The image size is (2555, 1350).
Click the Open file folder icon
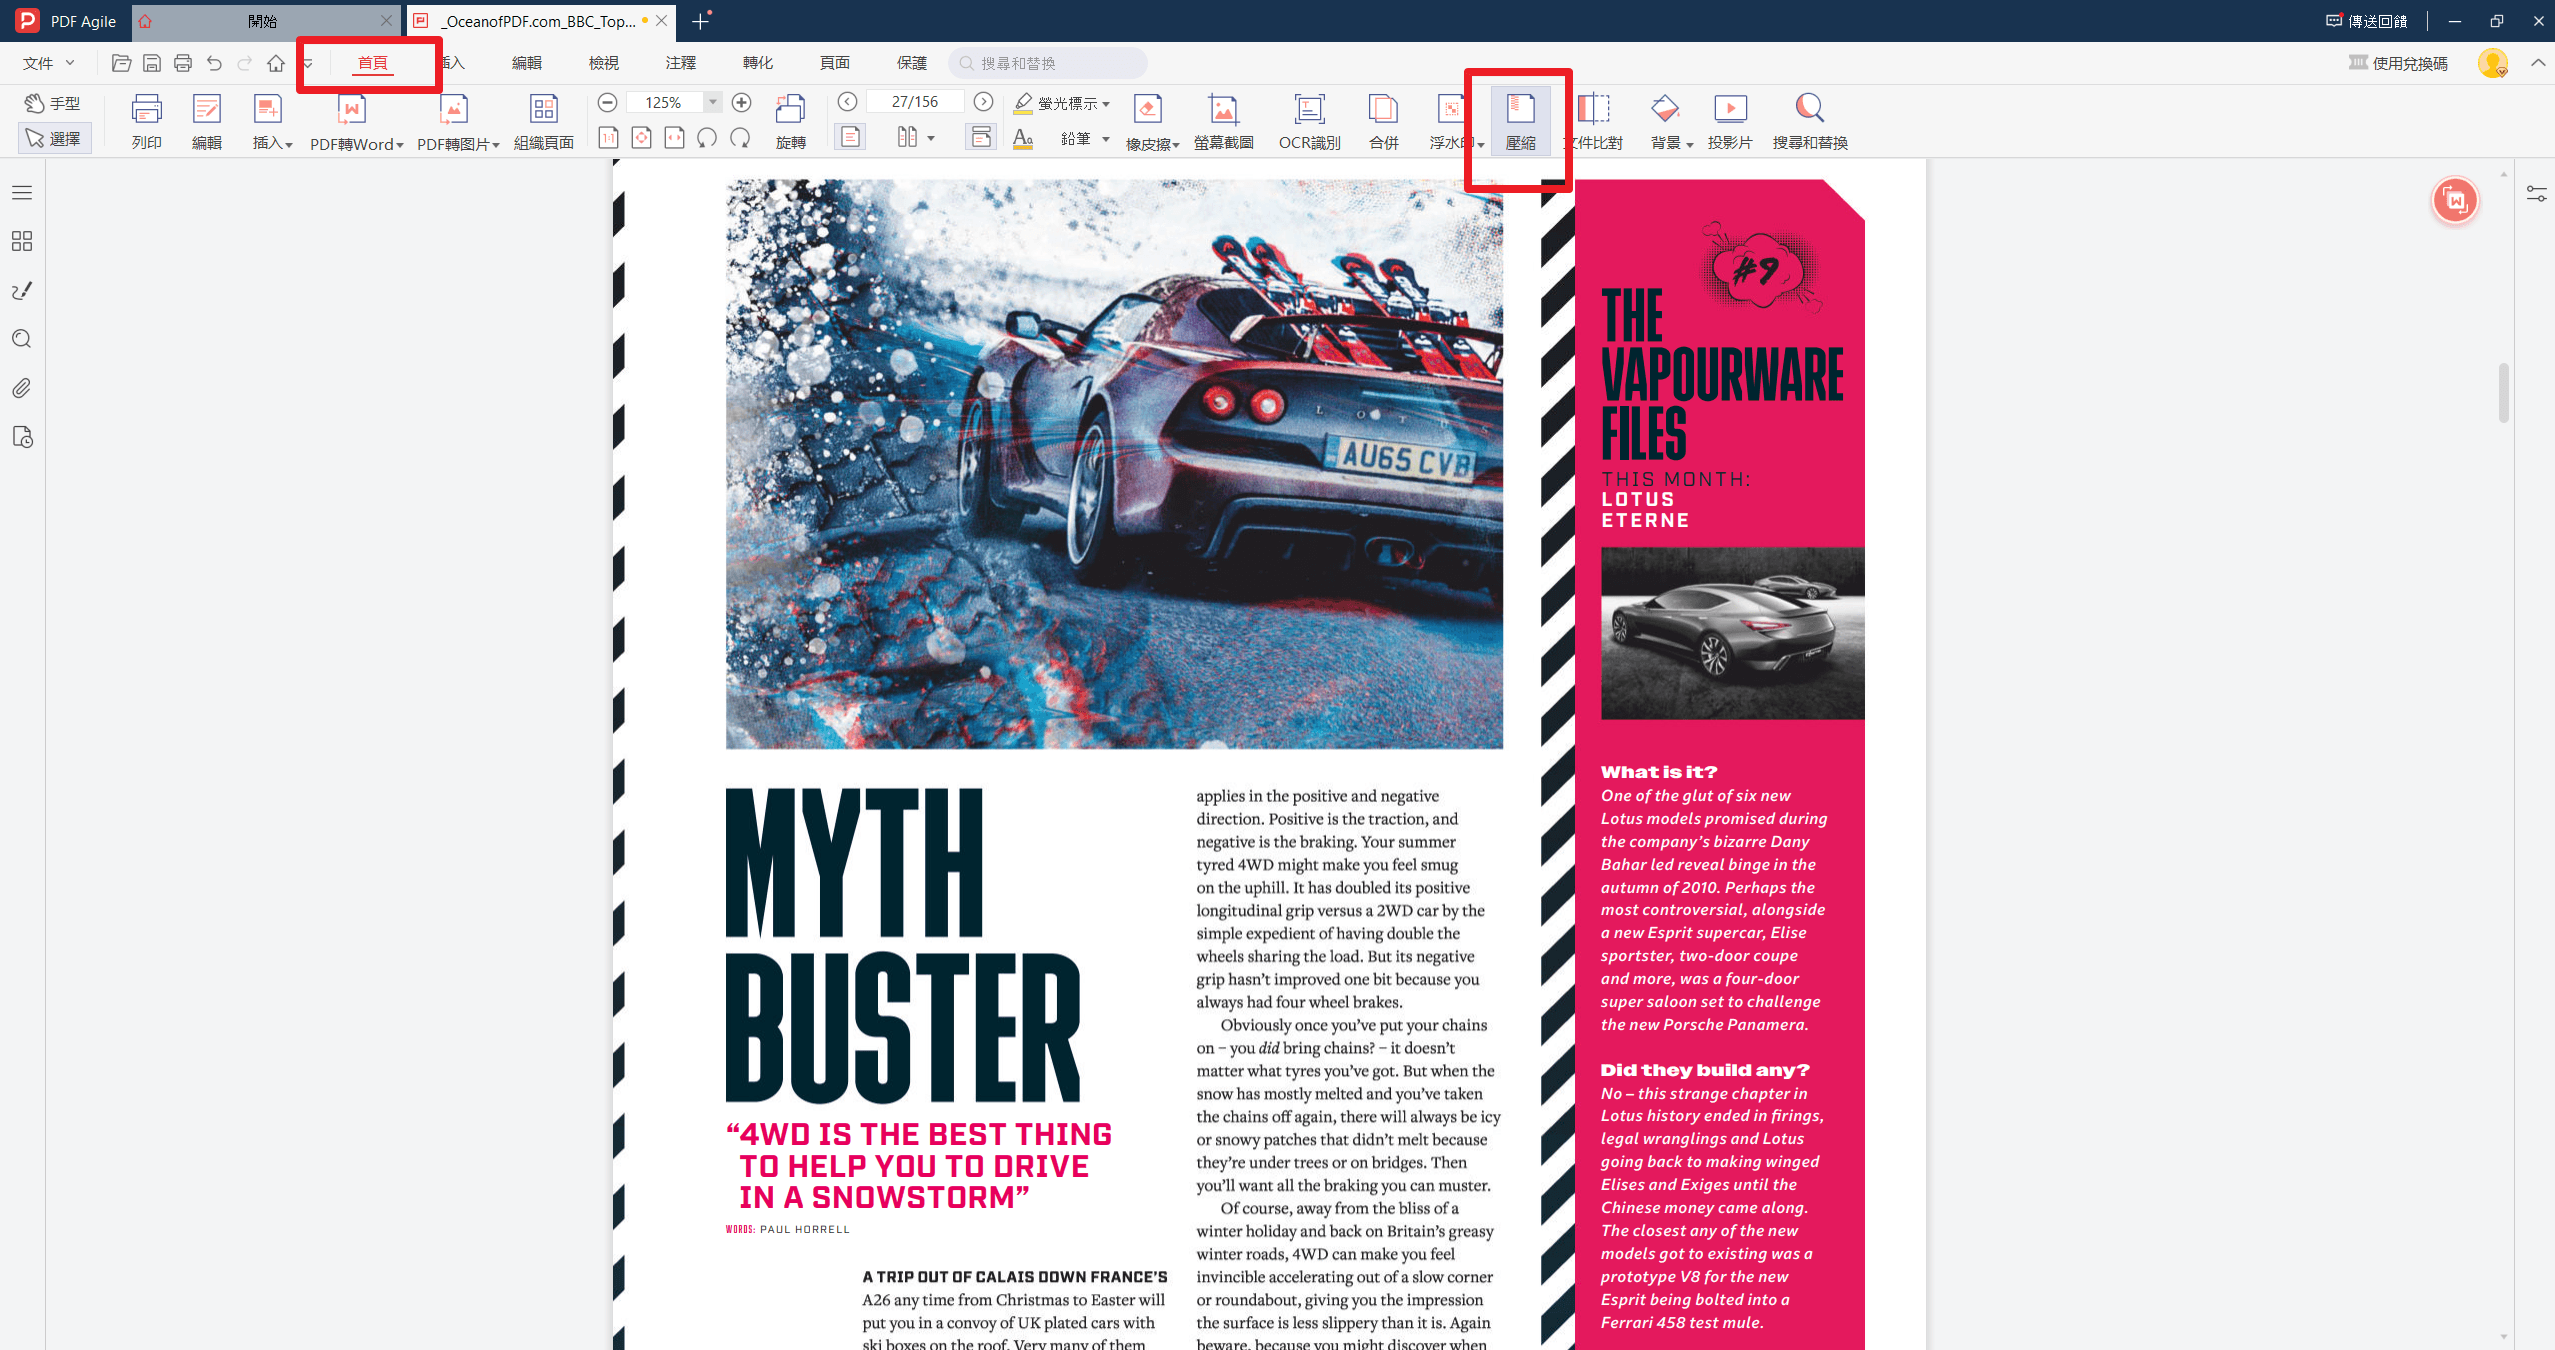(121, 63)
